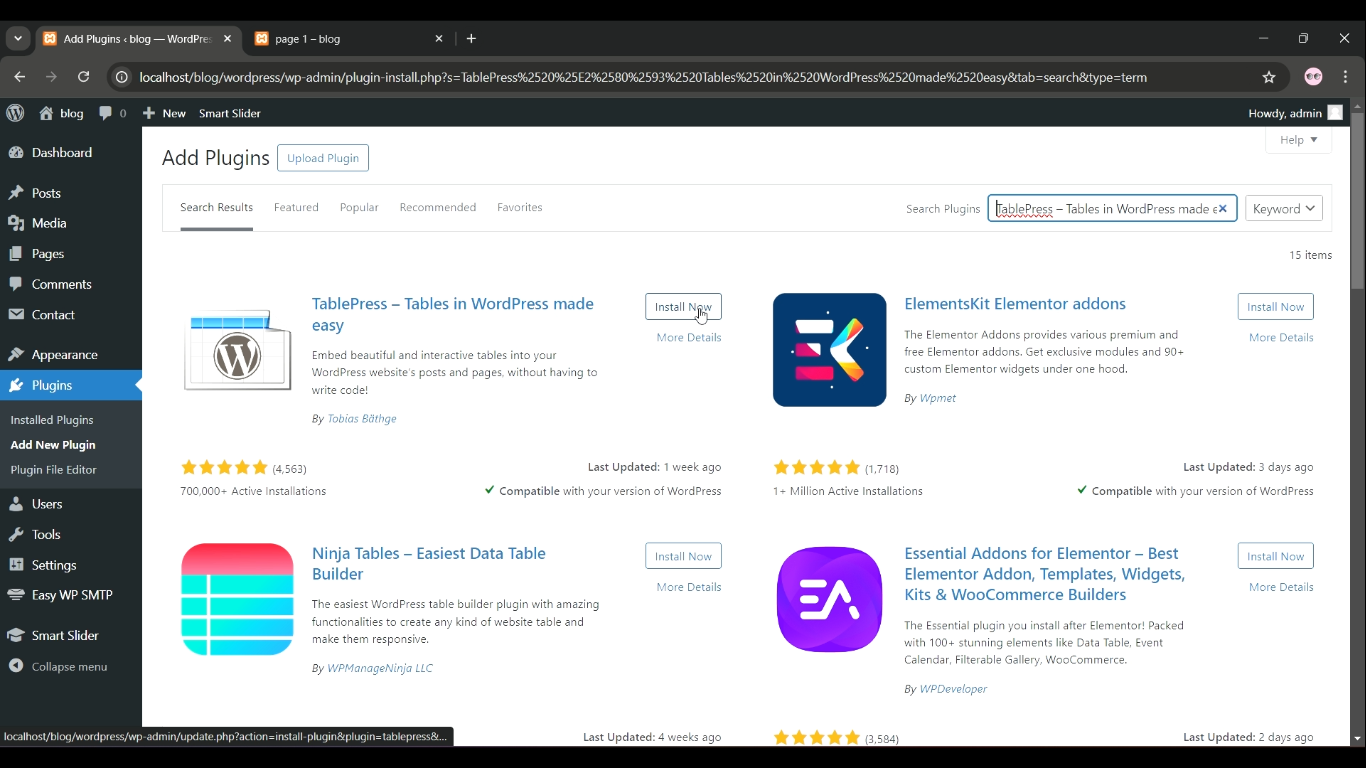View More Details for TablePress

click(x=689, y=338)
